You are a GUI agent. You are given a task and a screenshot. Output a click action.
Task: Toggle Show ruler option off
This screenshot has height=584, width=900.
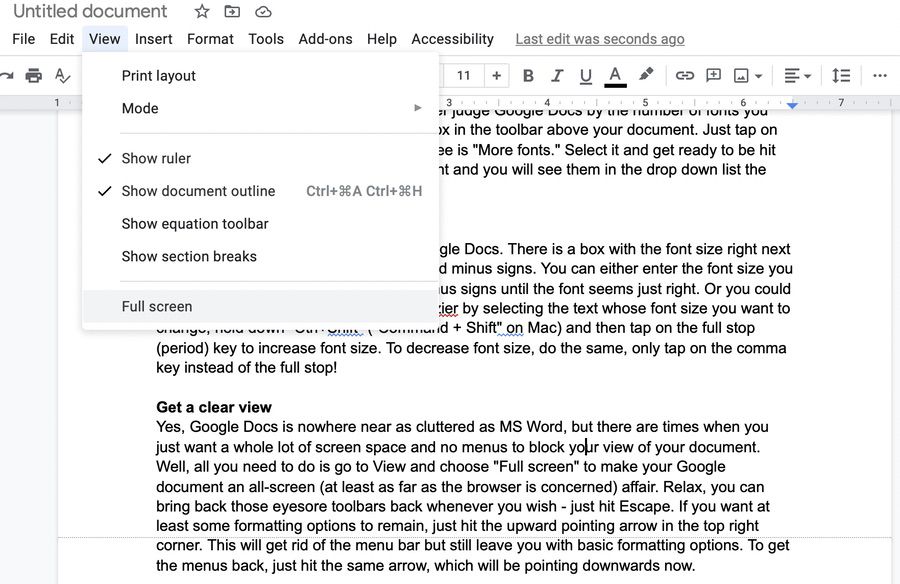tap(261, 158)
